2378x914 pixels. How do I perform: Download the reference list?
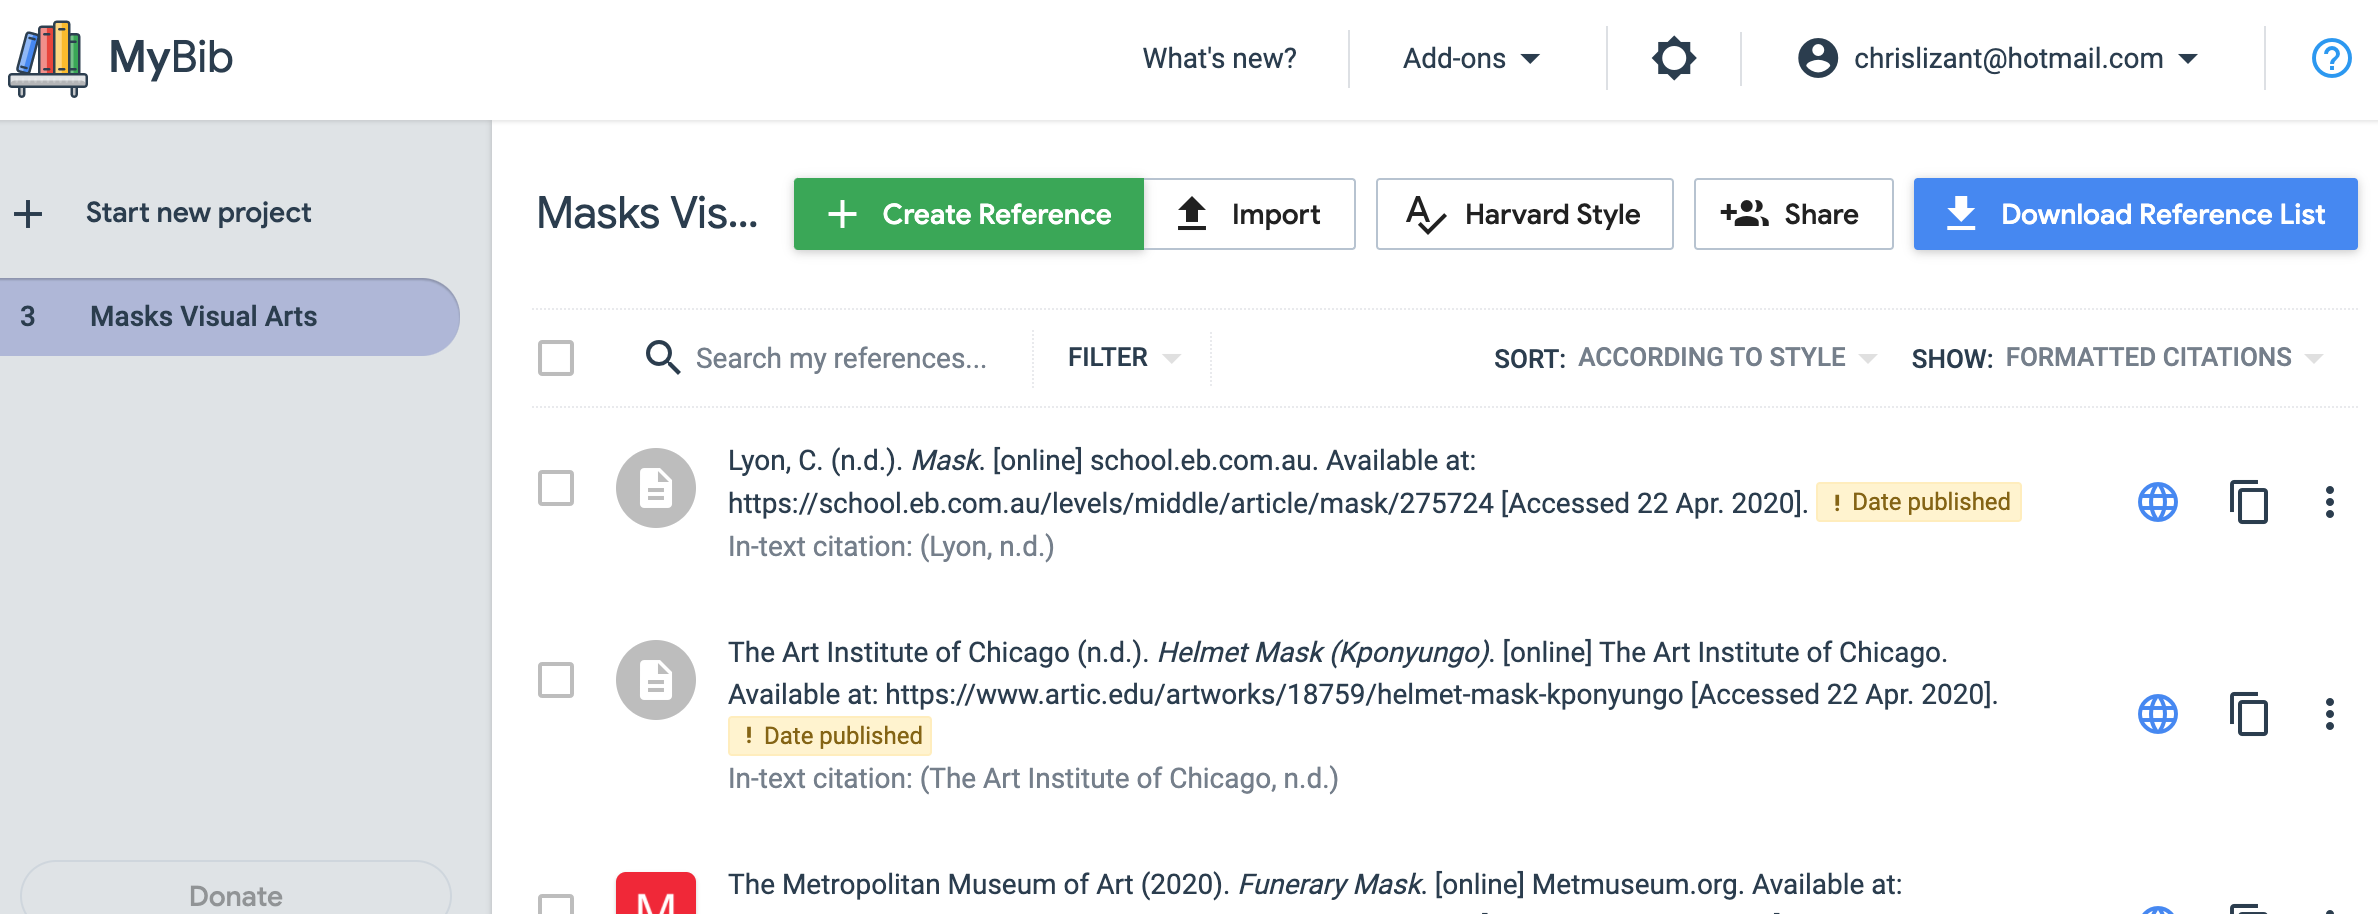coord(2135,213)
